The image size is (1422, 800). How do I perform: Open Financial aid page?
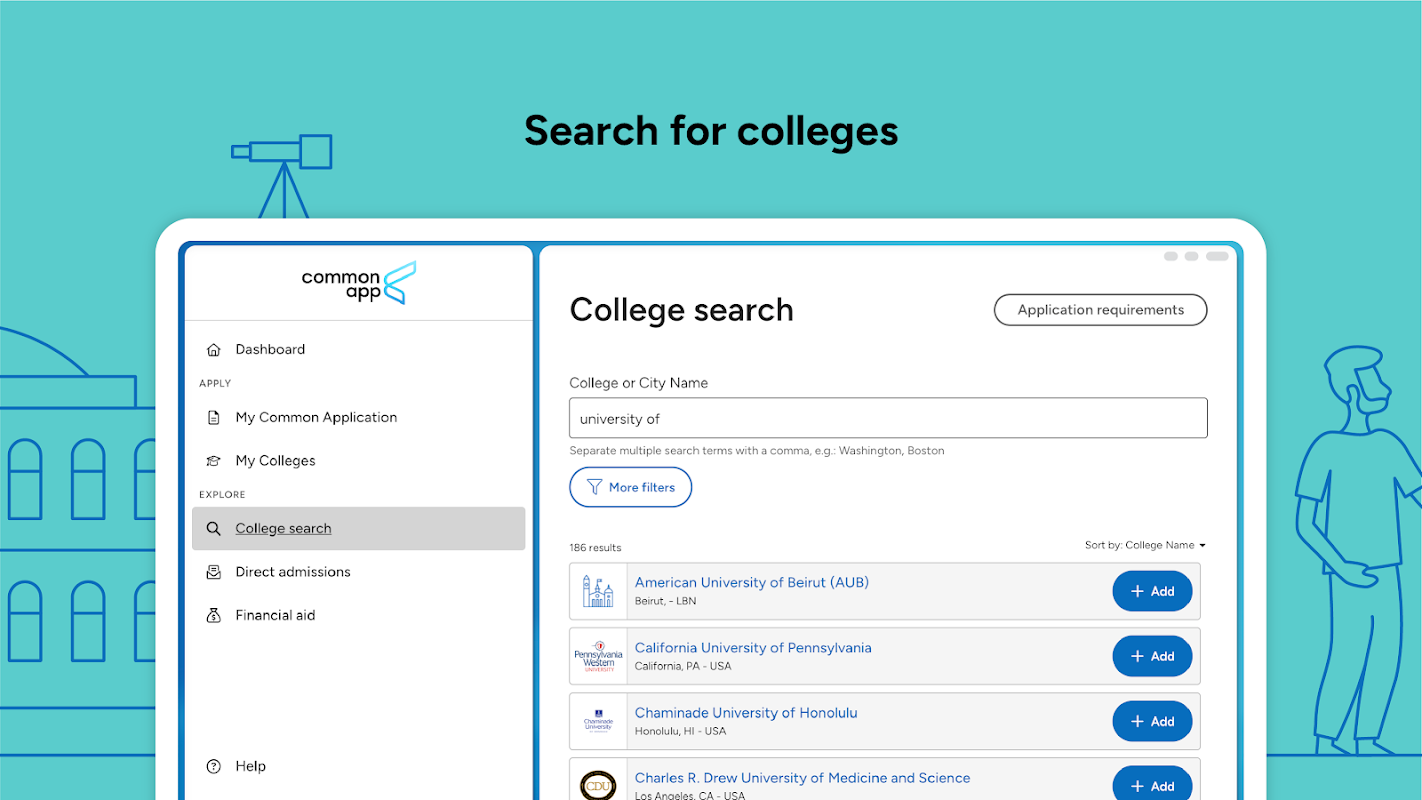tap(275, 615)
